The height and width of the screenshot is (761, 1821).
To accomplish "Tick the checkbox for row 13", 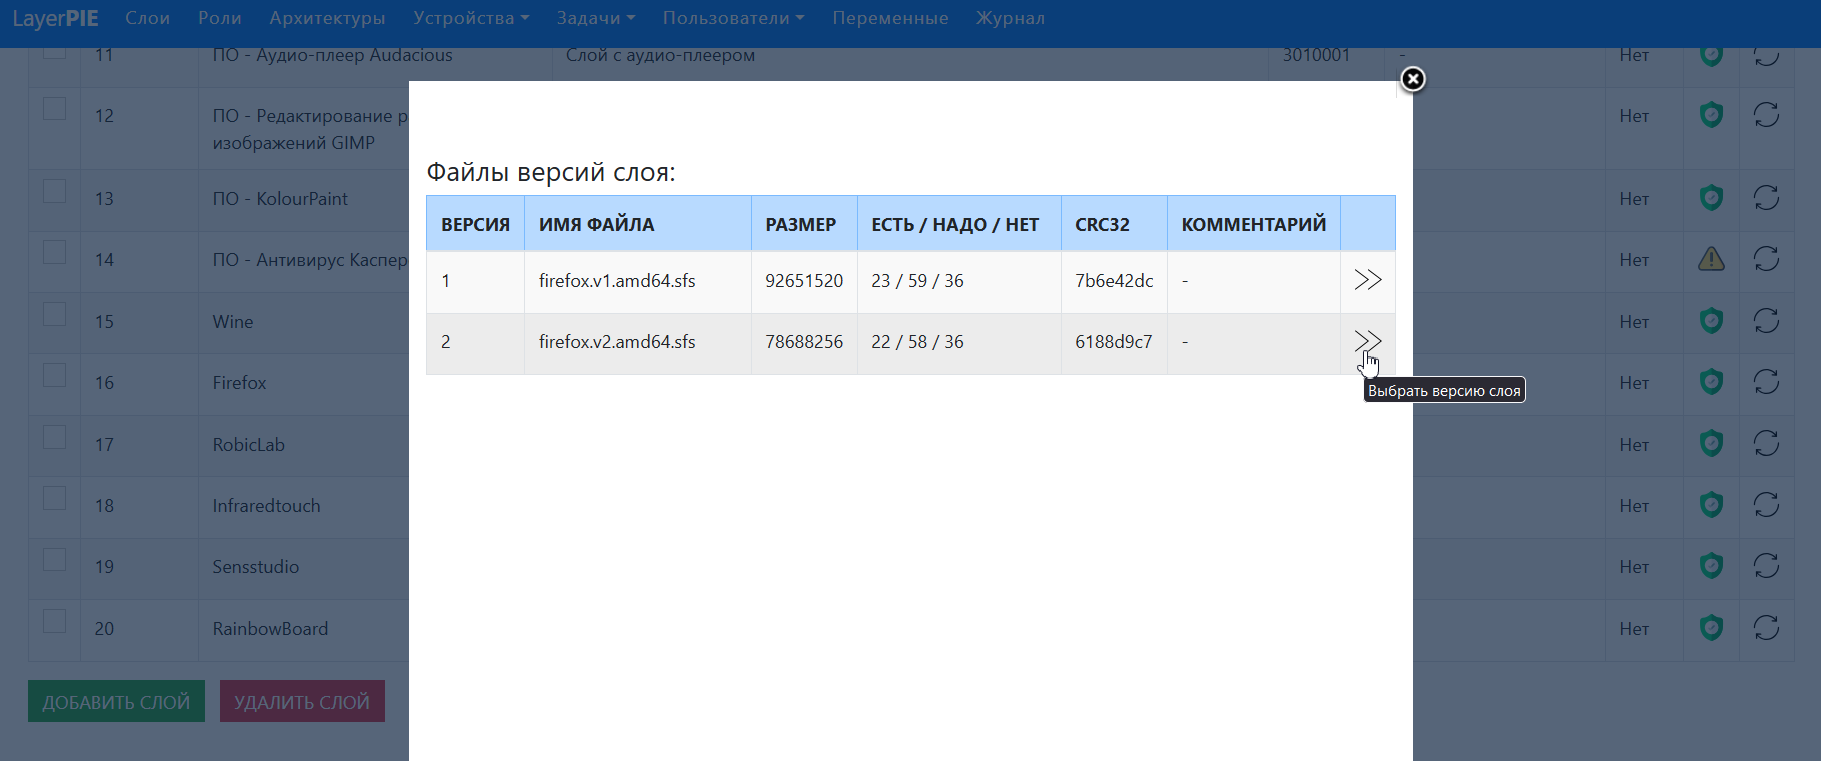I will click(55, 191).
